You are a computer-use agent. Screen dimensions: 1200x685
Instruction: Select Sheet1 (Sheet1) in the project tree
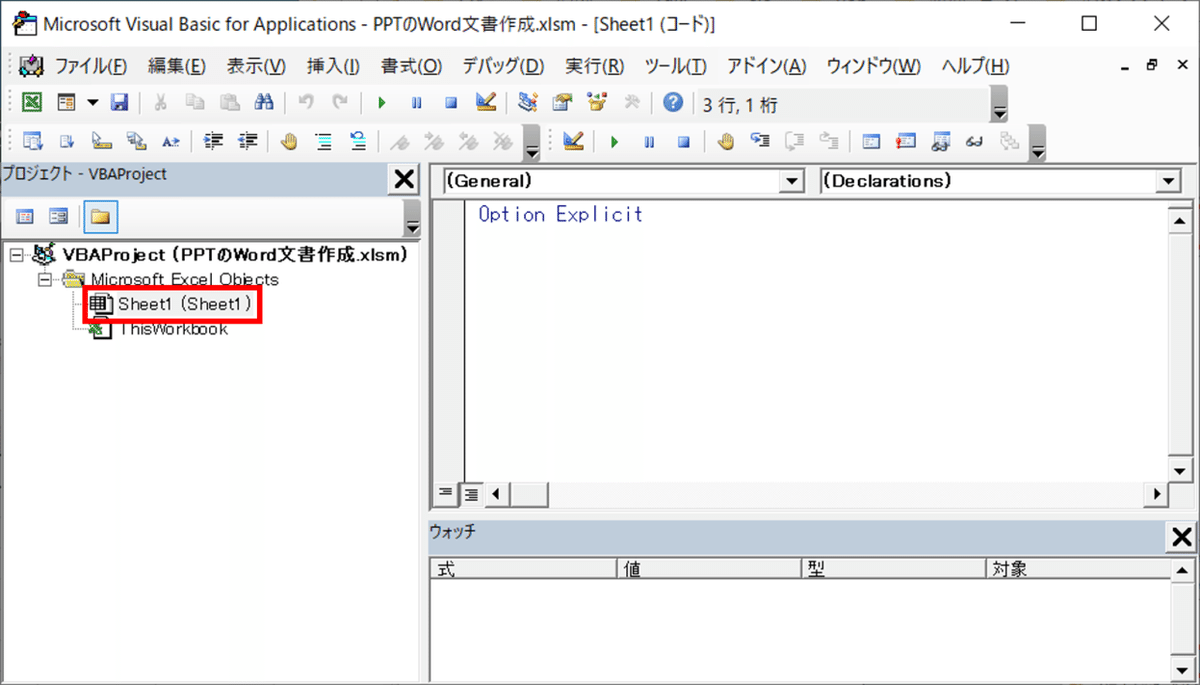[x=173, y=304]
